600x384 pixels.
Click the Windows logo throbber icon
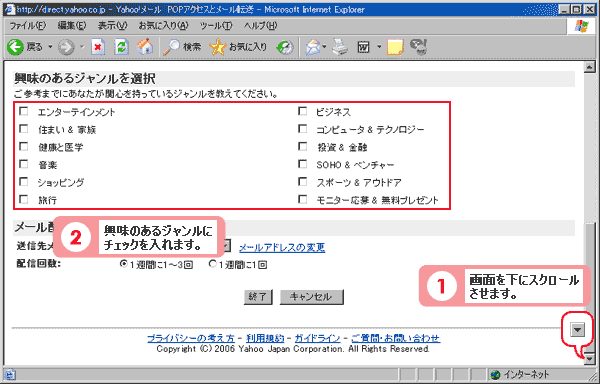581,26
